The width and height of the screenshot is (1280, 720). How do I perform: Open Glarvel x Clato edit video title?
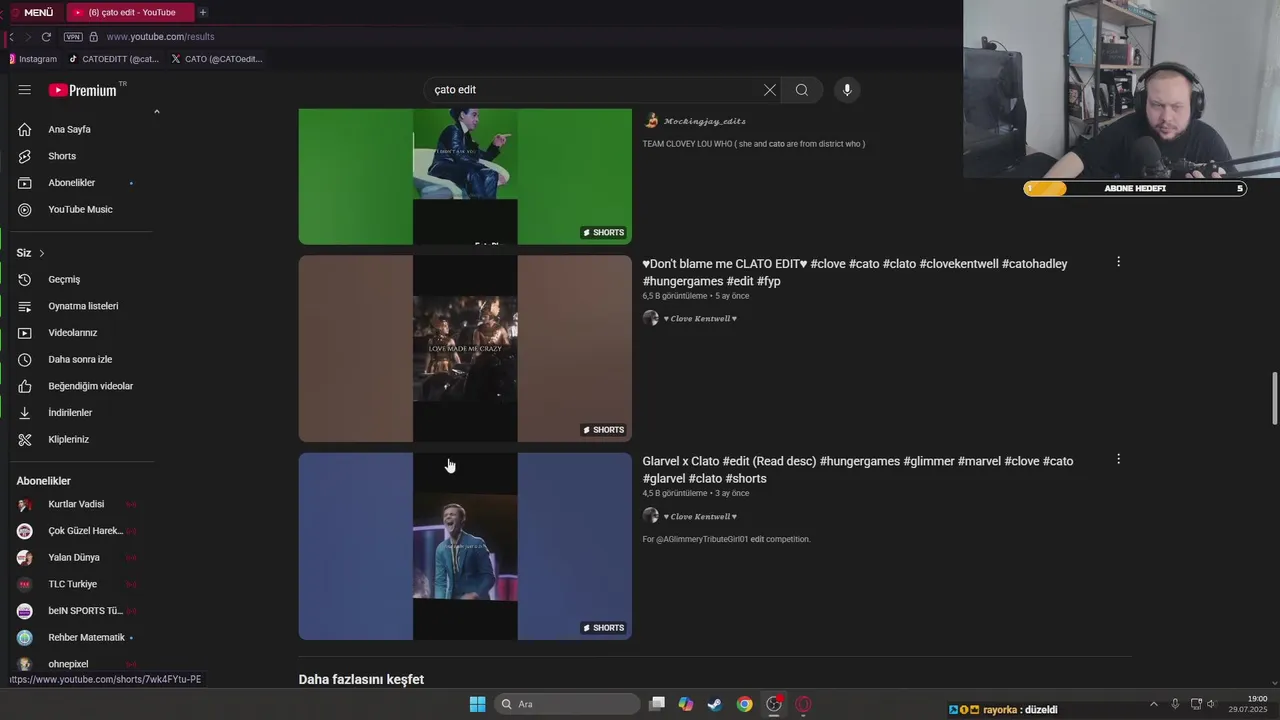click(858, 470)
